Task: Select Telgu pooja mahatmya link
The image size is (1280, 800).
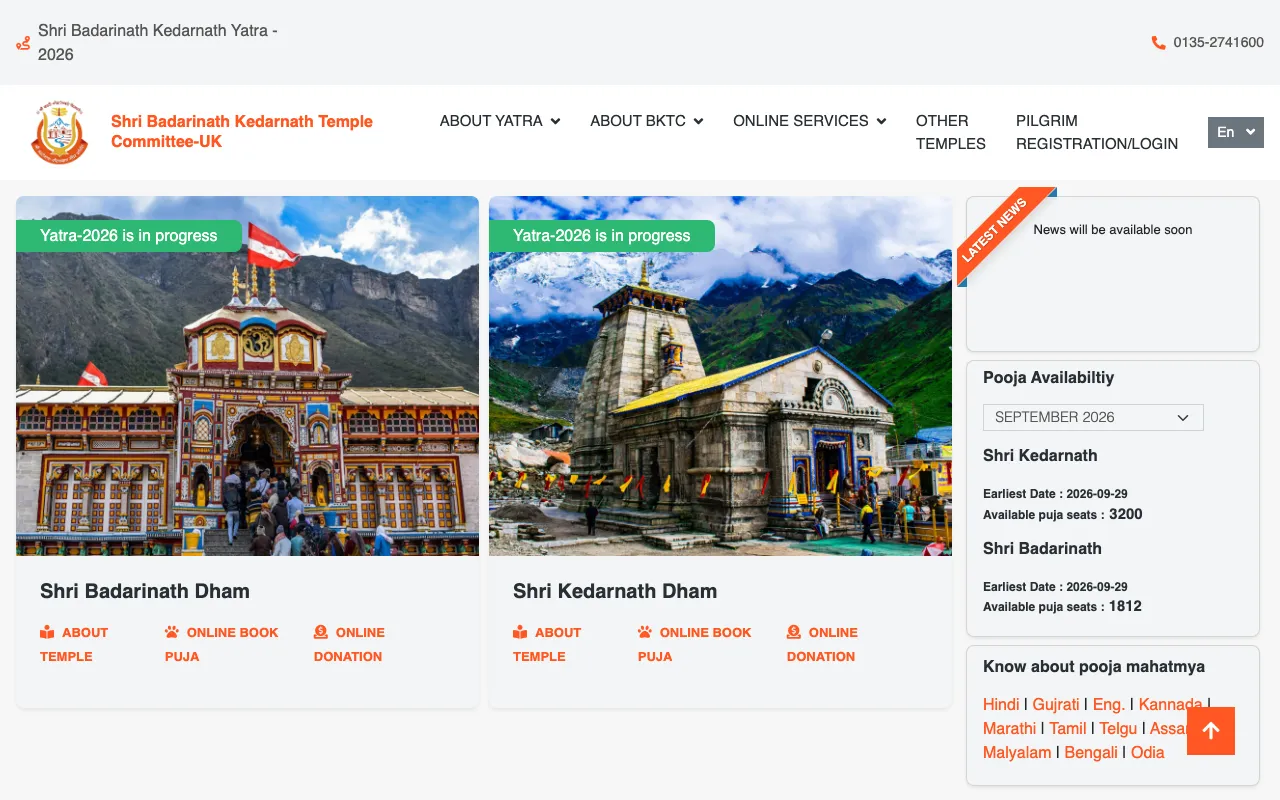Action: [x=1118, y=728]
